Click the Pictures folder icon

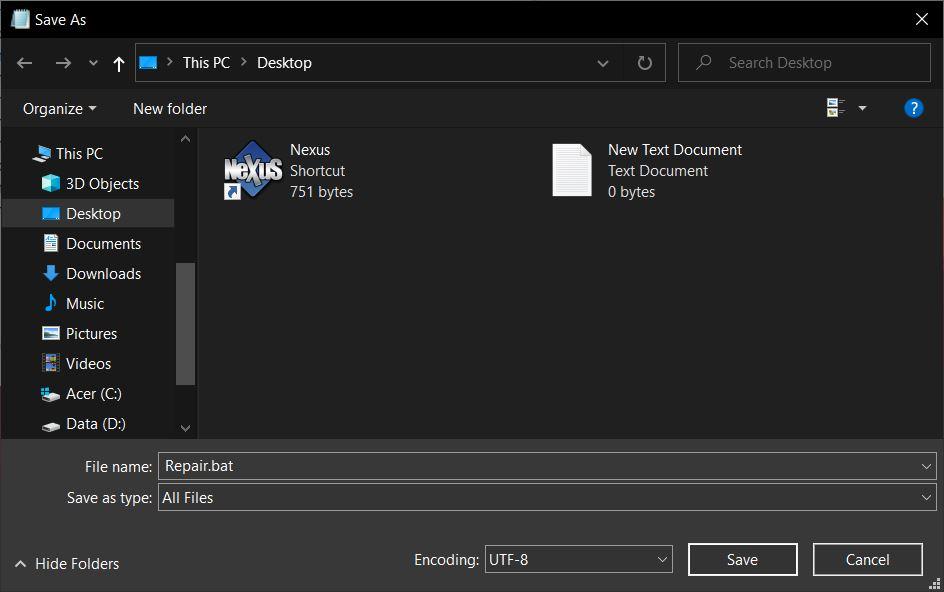point(51,333)
